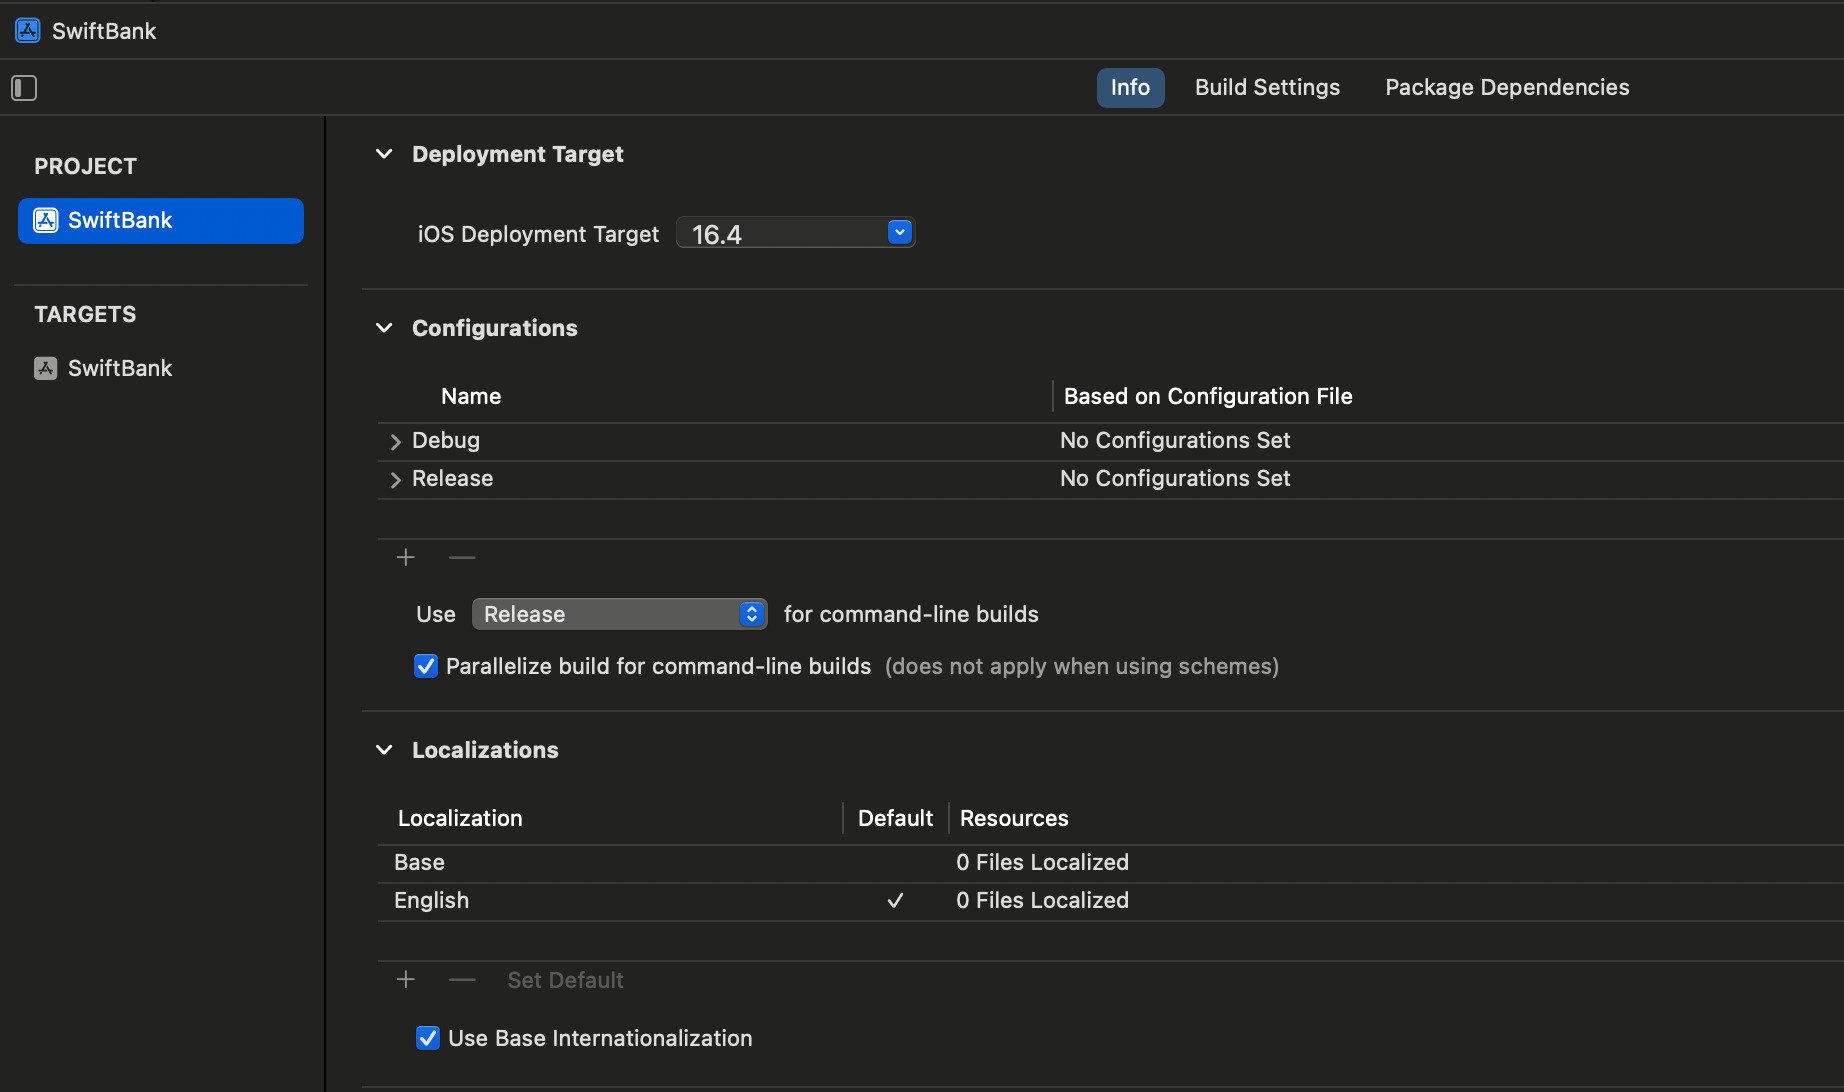1844x1092 pixels.
Task: Add a new configuration with plus button
Action: point(406,557)
